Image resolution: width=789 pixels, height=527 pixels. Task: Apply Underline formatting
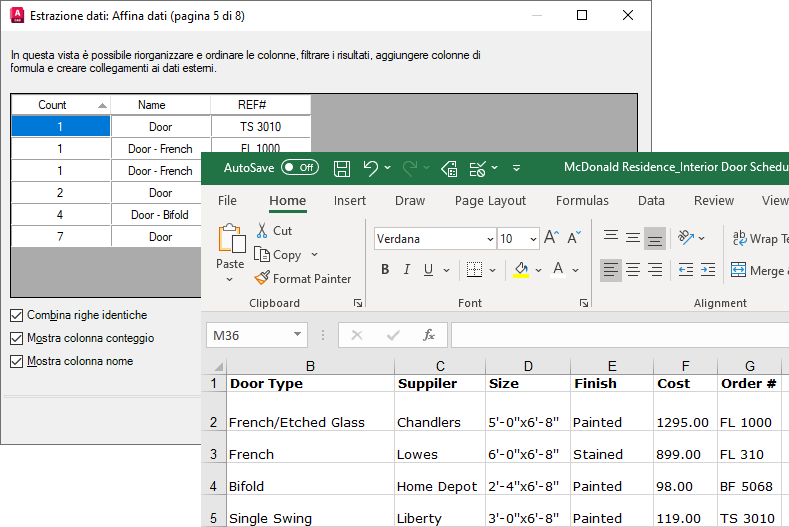coord(428,270)
